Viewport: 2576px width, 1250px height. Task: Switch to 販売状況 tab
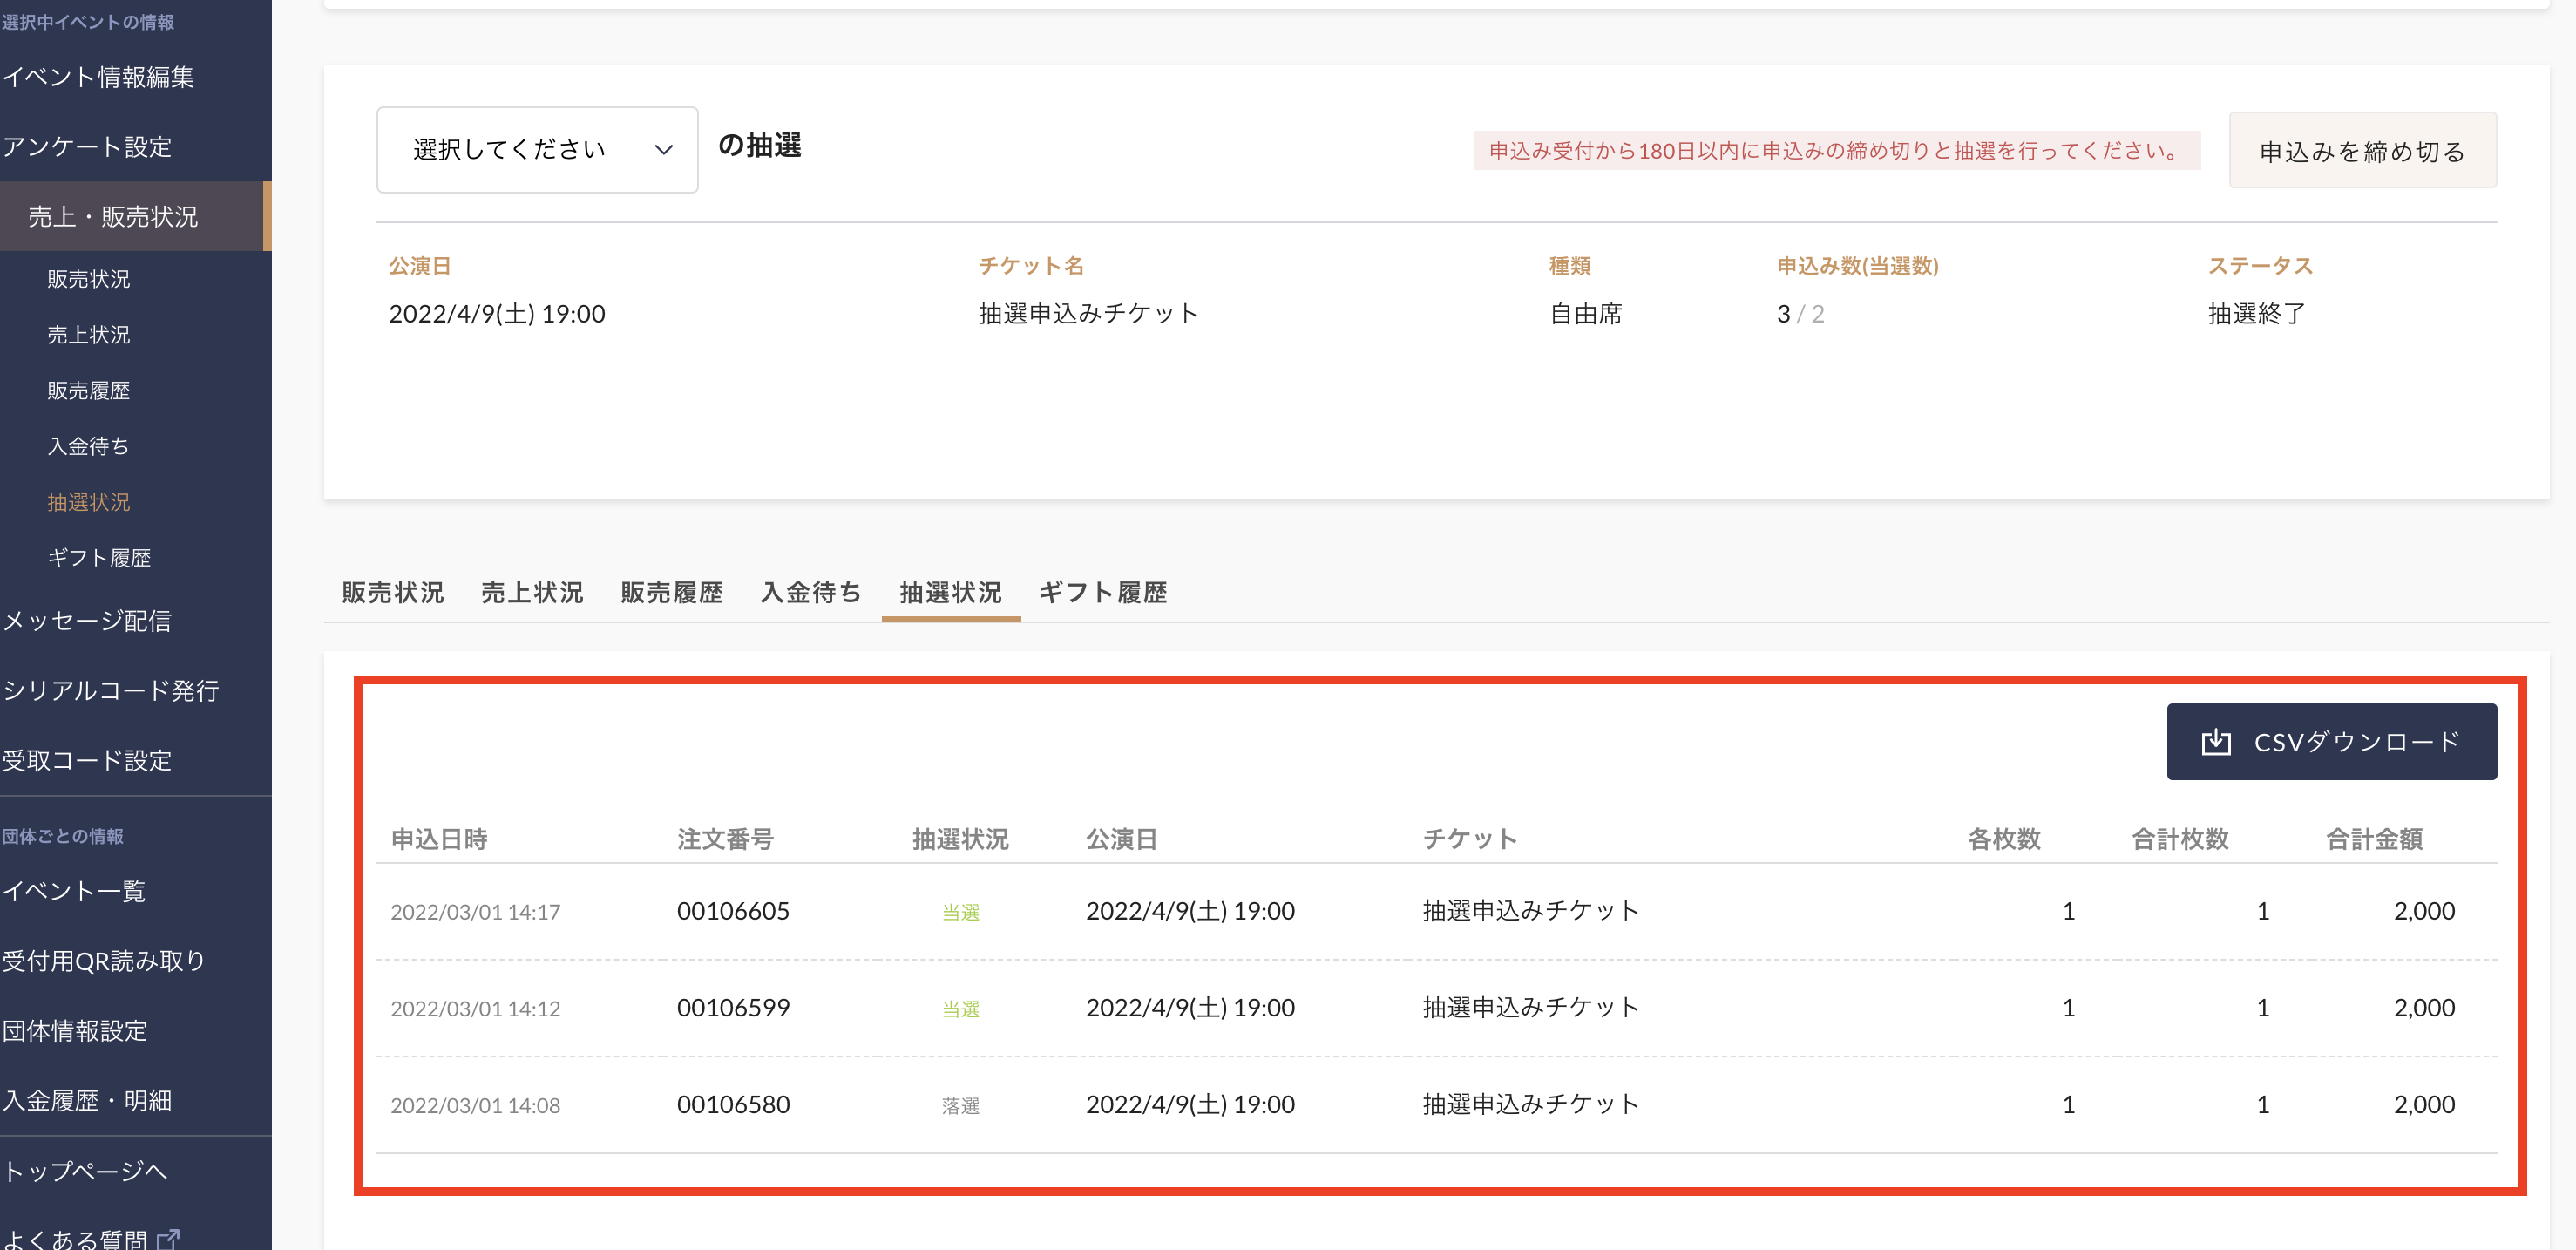(392, 593)
